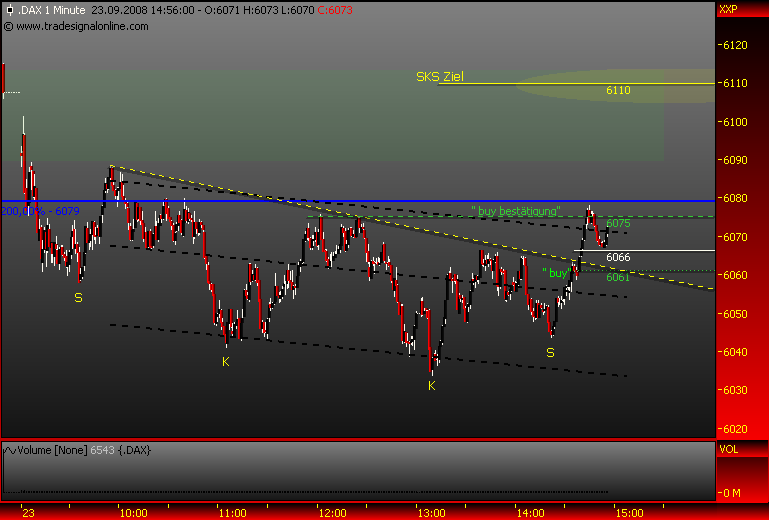Select the 'K' label below the 13:00 low
The width and height of the screenshot is (769, 520).
[x=432, y=386]
